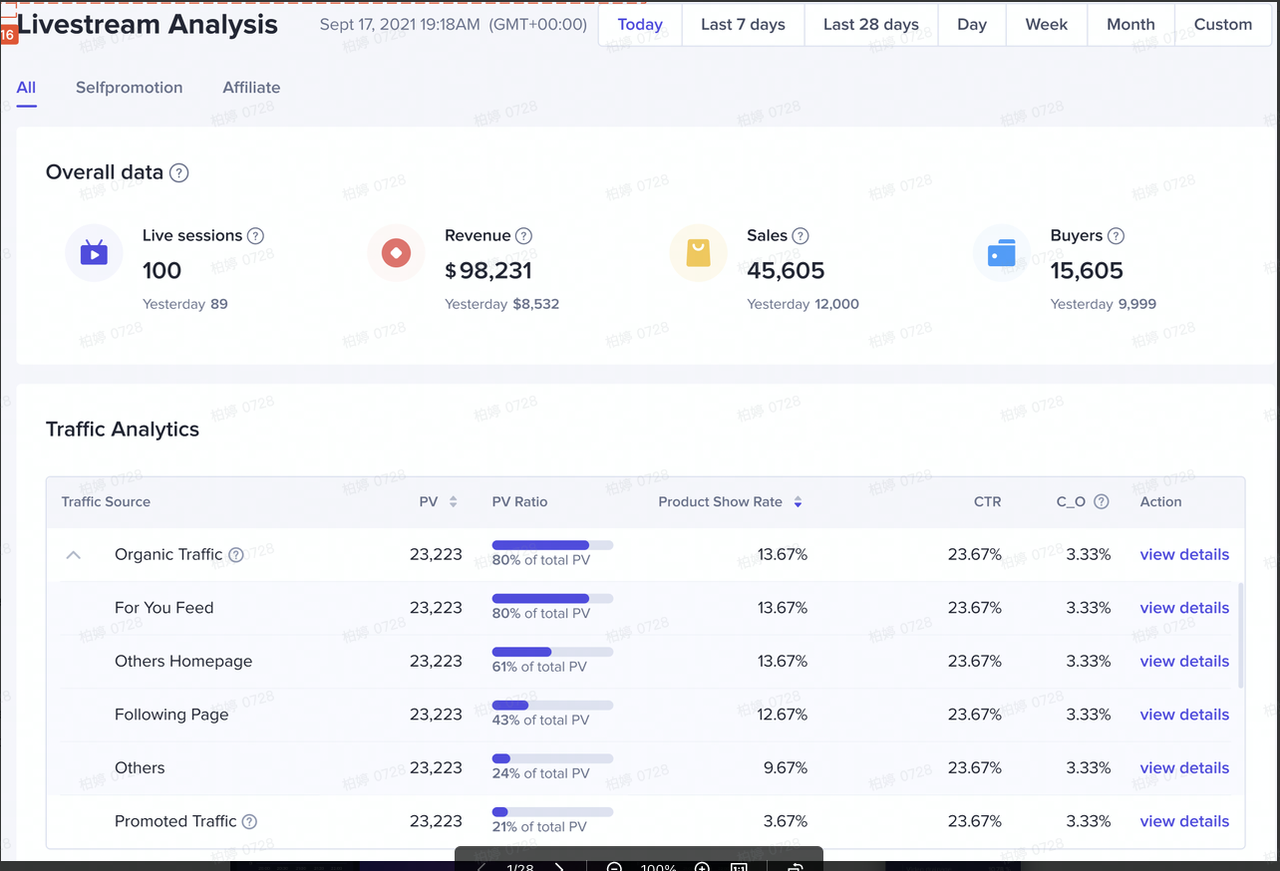Click the For You Feed row label
The height and width of the screenshot is (871, 1280).
[164, 608]
